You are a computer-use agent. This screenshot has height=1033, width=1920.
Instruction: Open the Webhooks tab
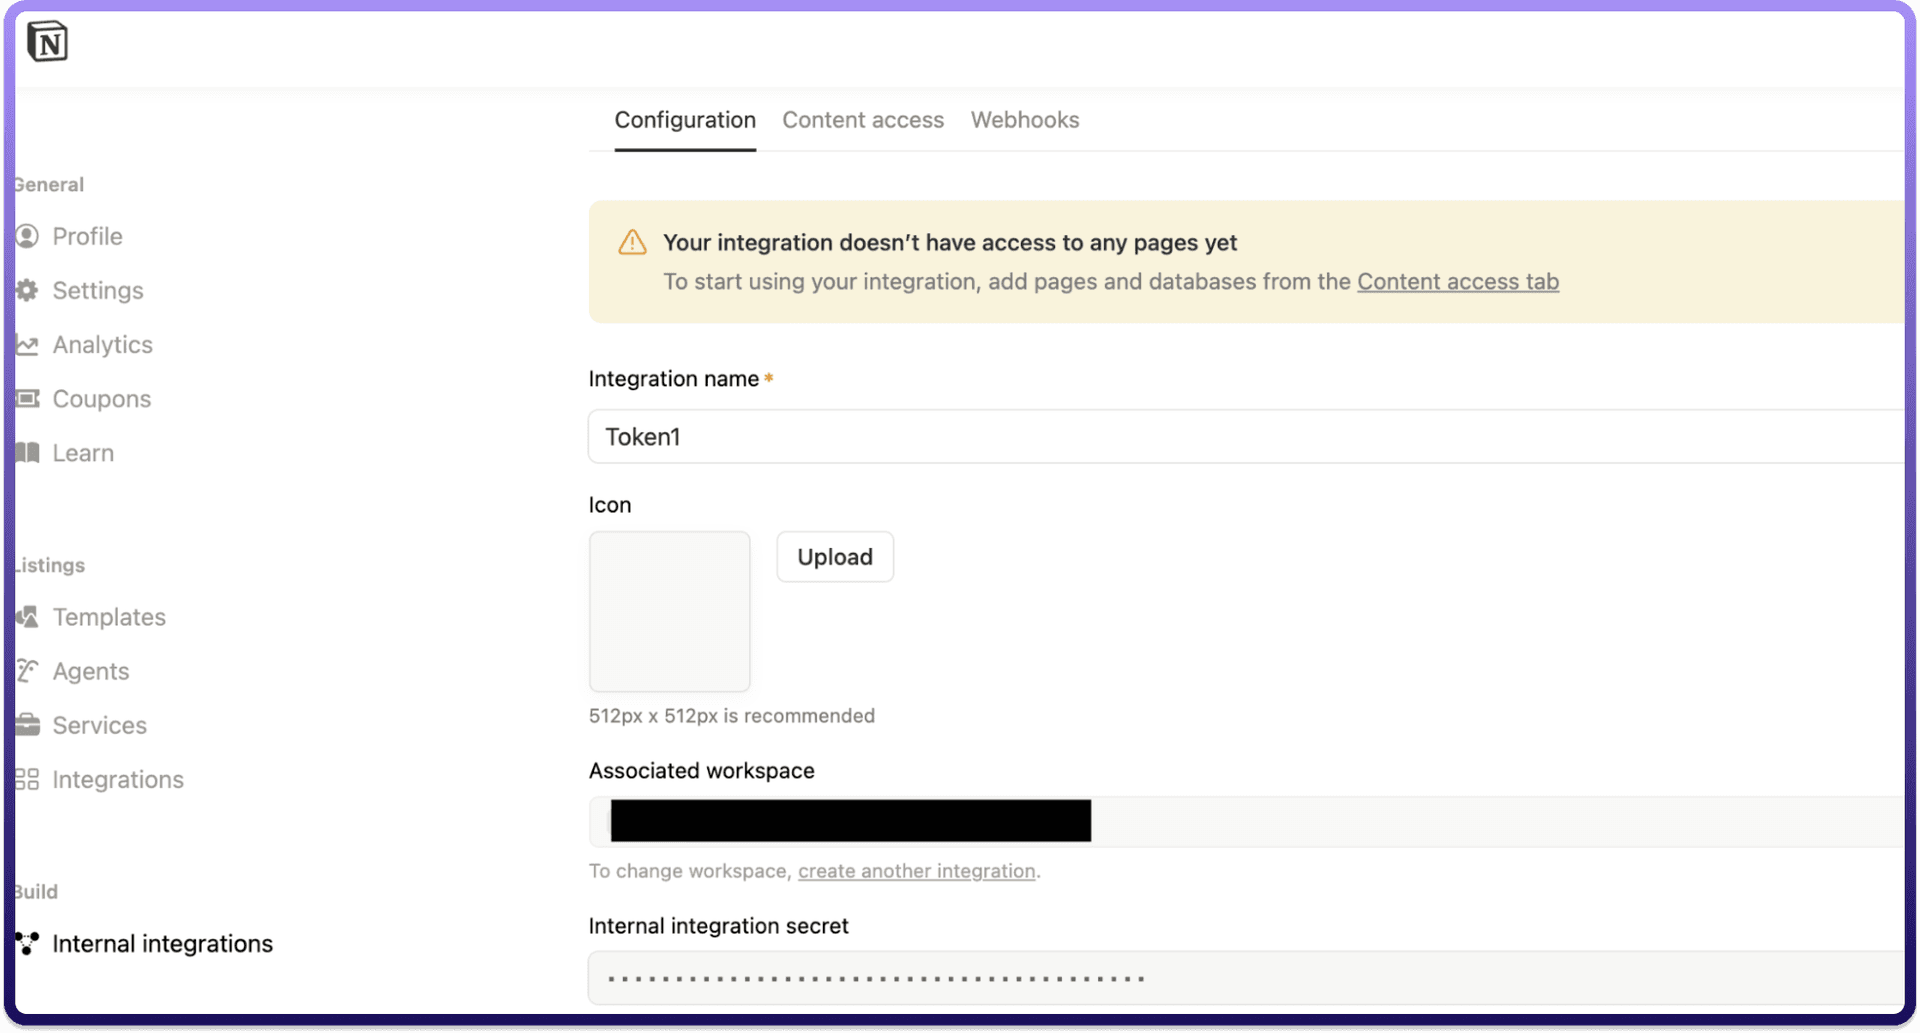pos(1024,120)
